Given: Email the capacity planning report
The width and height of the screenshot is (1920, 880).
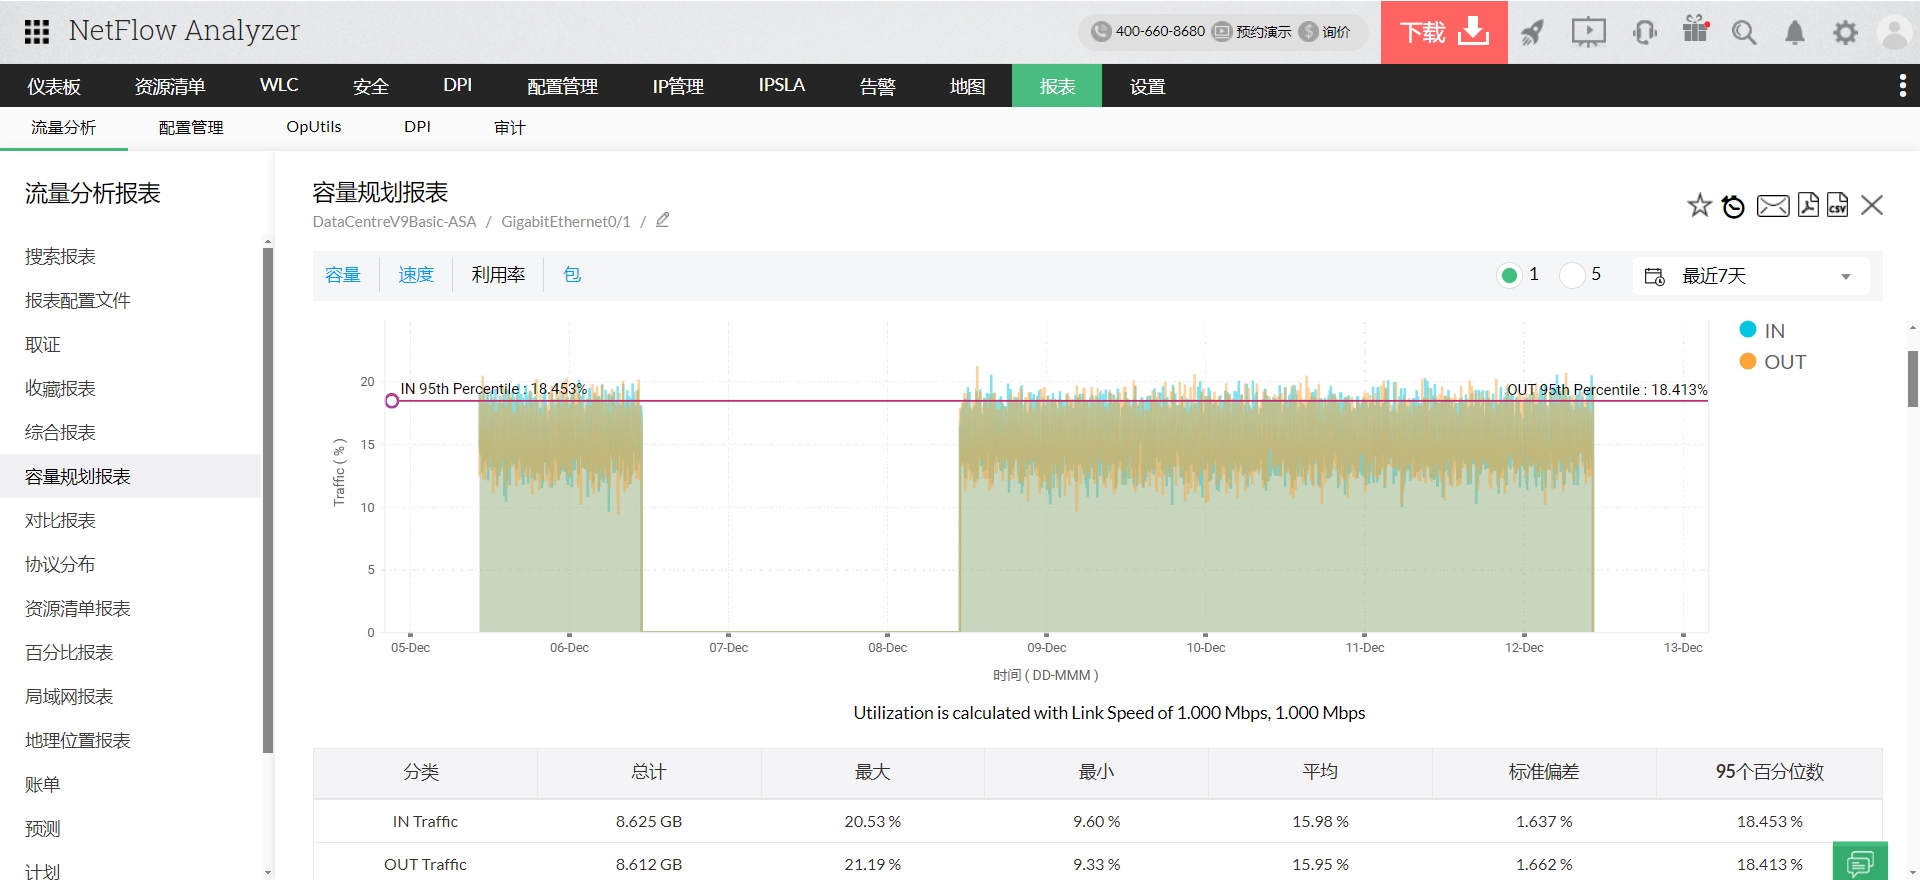Looking at the screenshot, I should tap(1772, 206).
